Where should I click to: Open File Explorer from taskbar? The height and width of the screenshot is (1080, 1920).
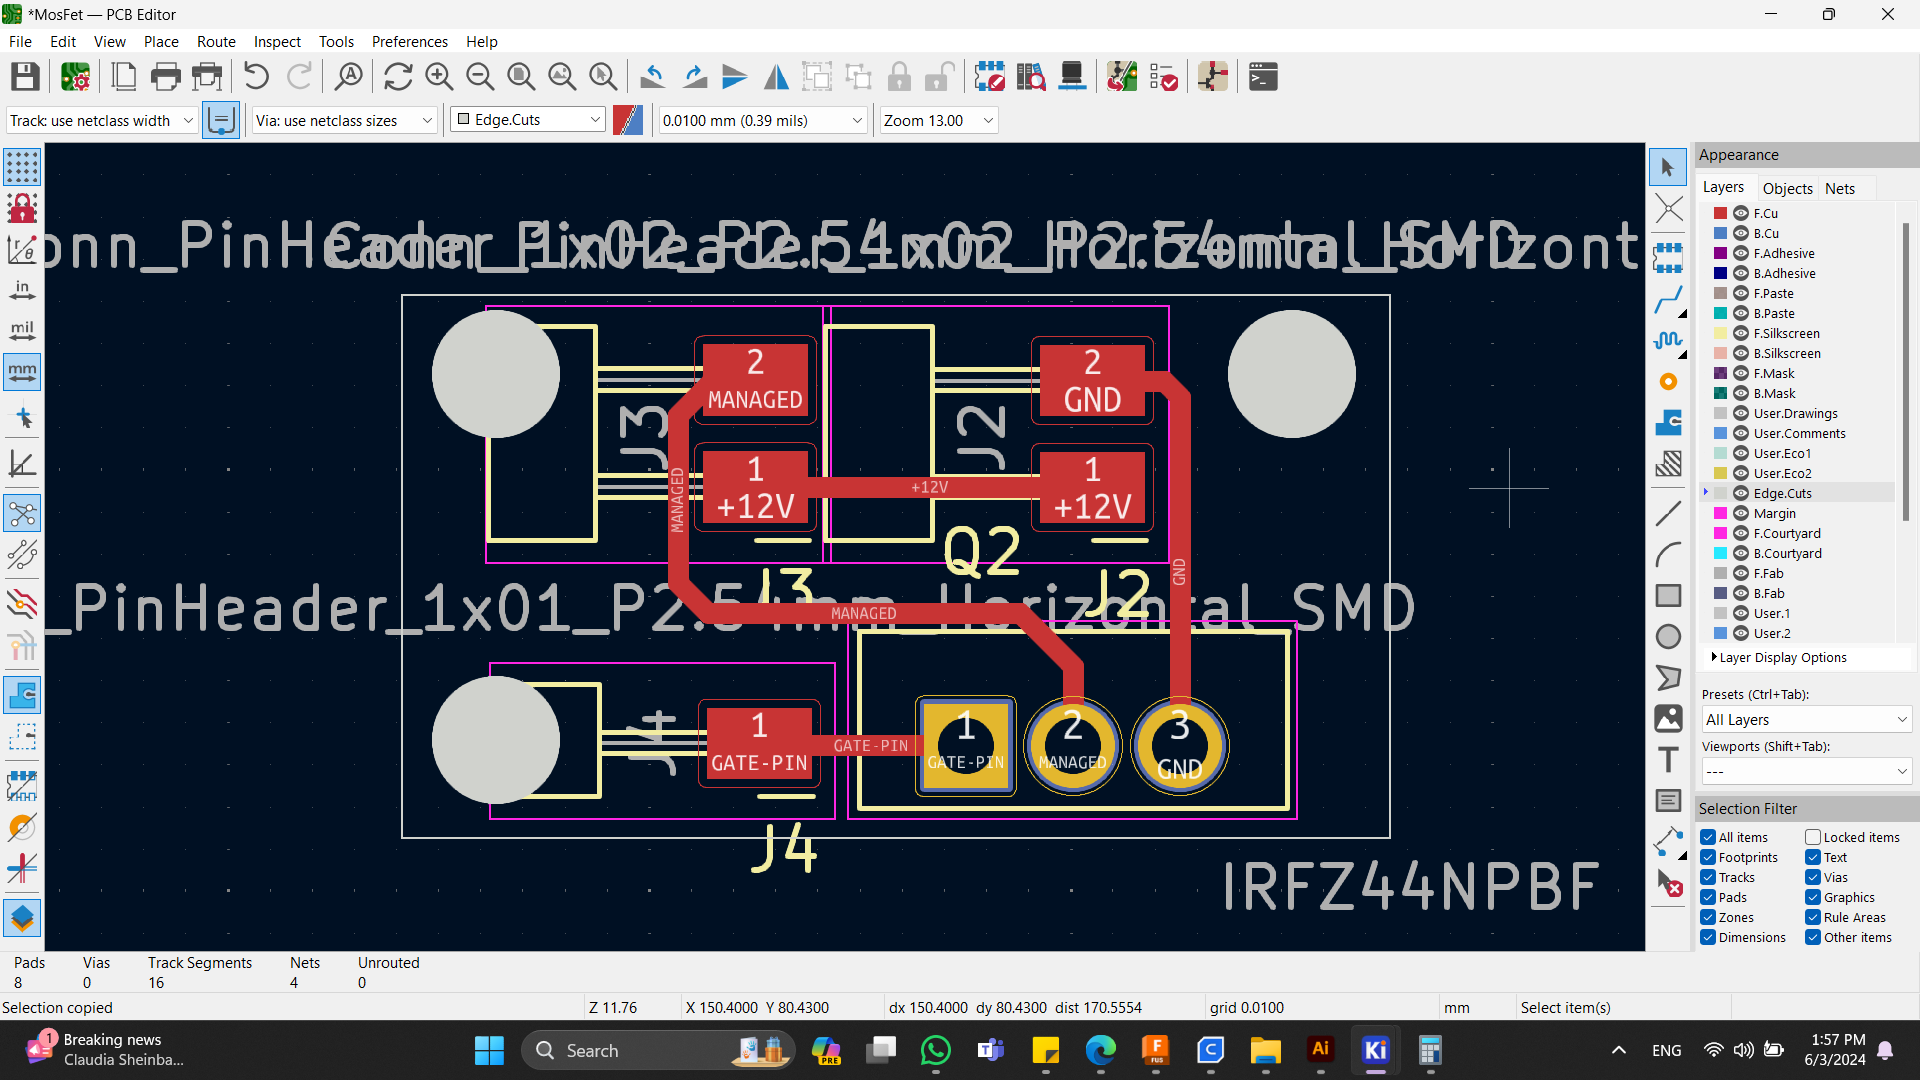(1265, 1050)
